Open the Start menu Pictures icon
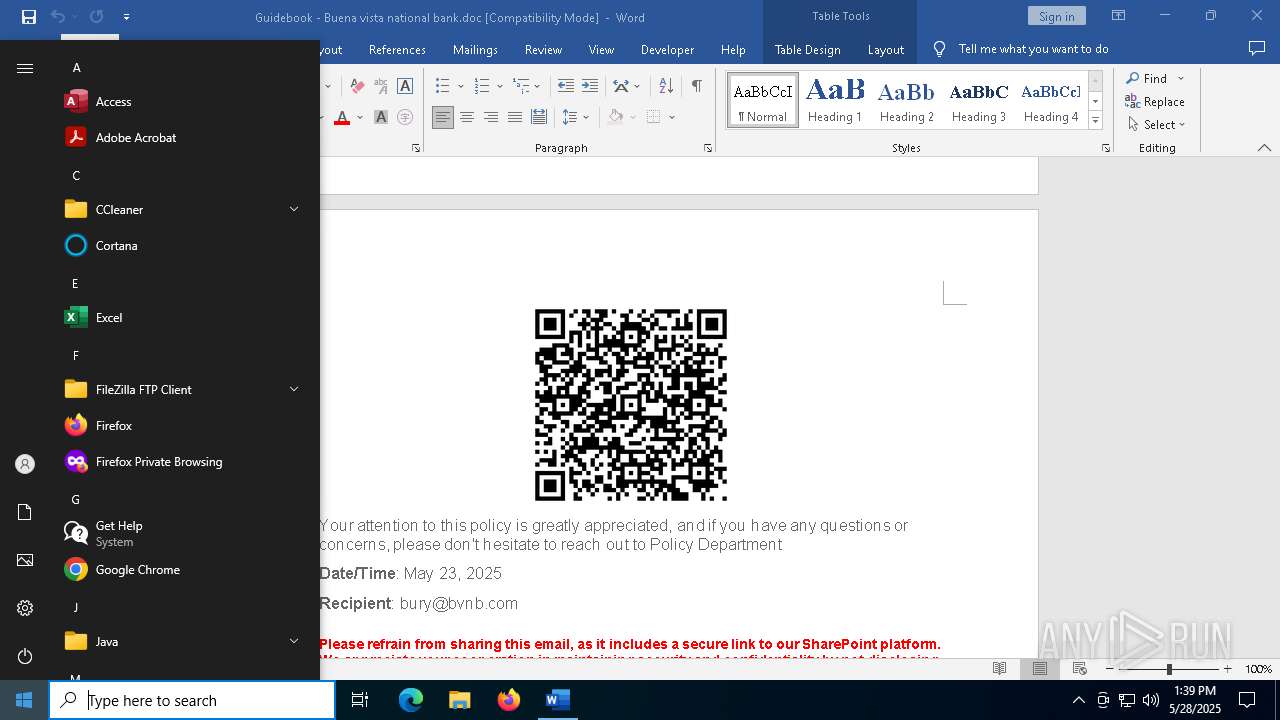Image resolution: width=1280 pixels, height=720 pixels. point(25,560)
